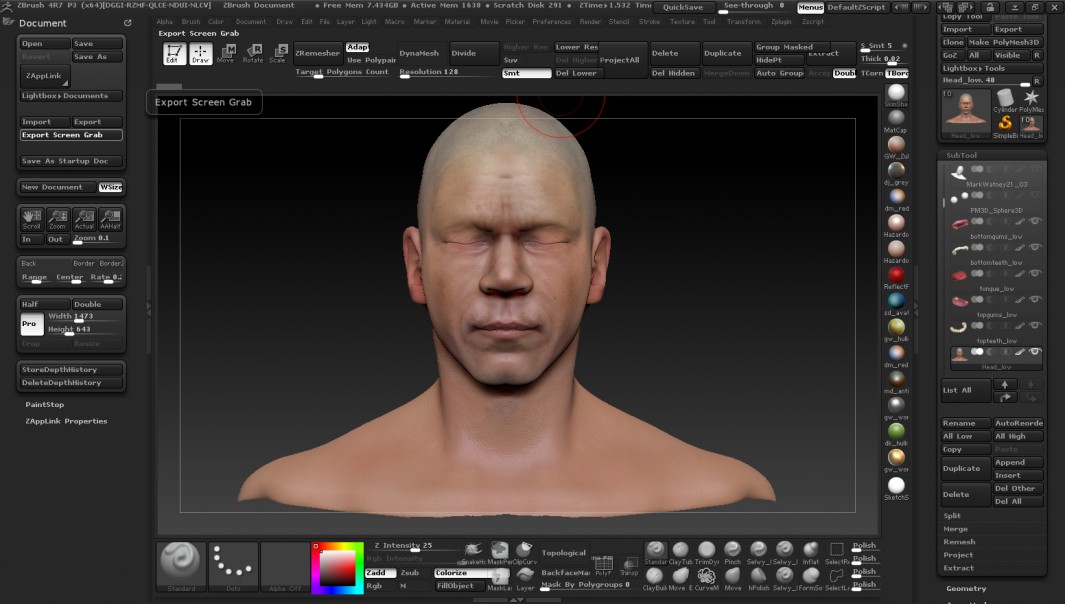This screenshot has width=1065, height=604.
Task: Select the ClayTubes brush
Action: (x=681, y=553)
